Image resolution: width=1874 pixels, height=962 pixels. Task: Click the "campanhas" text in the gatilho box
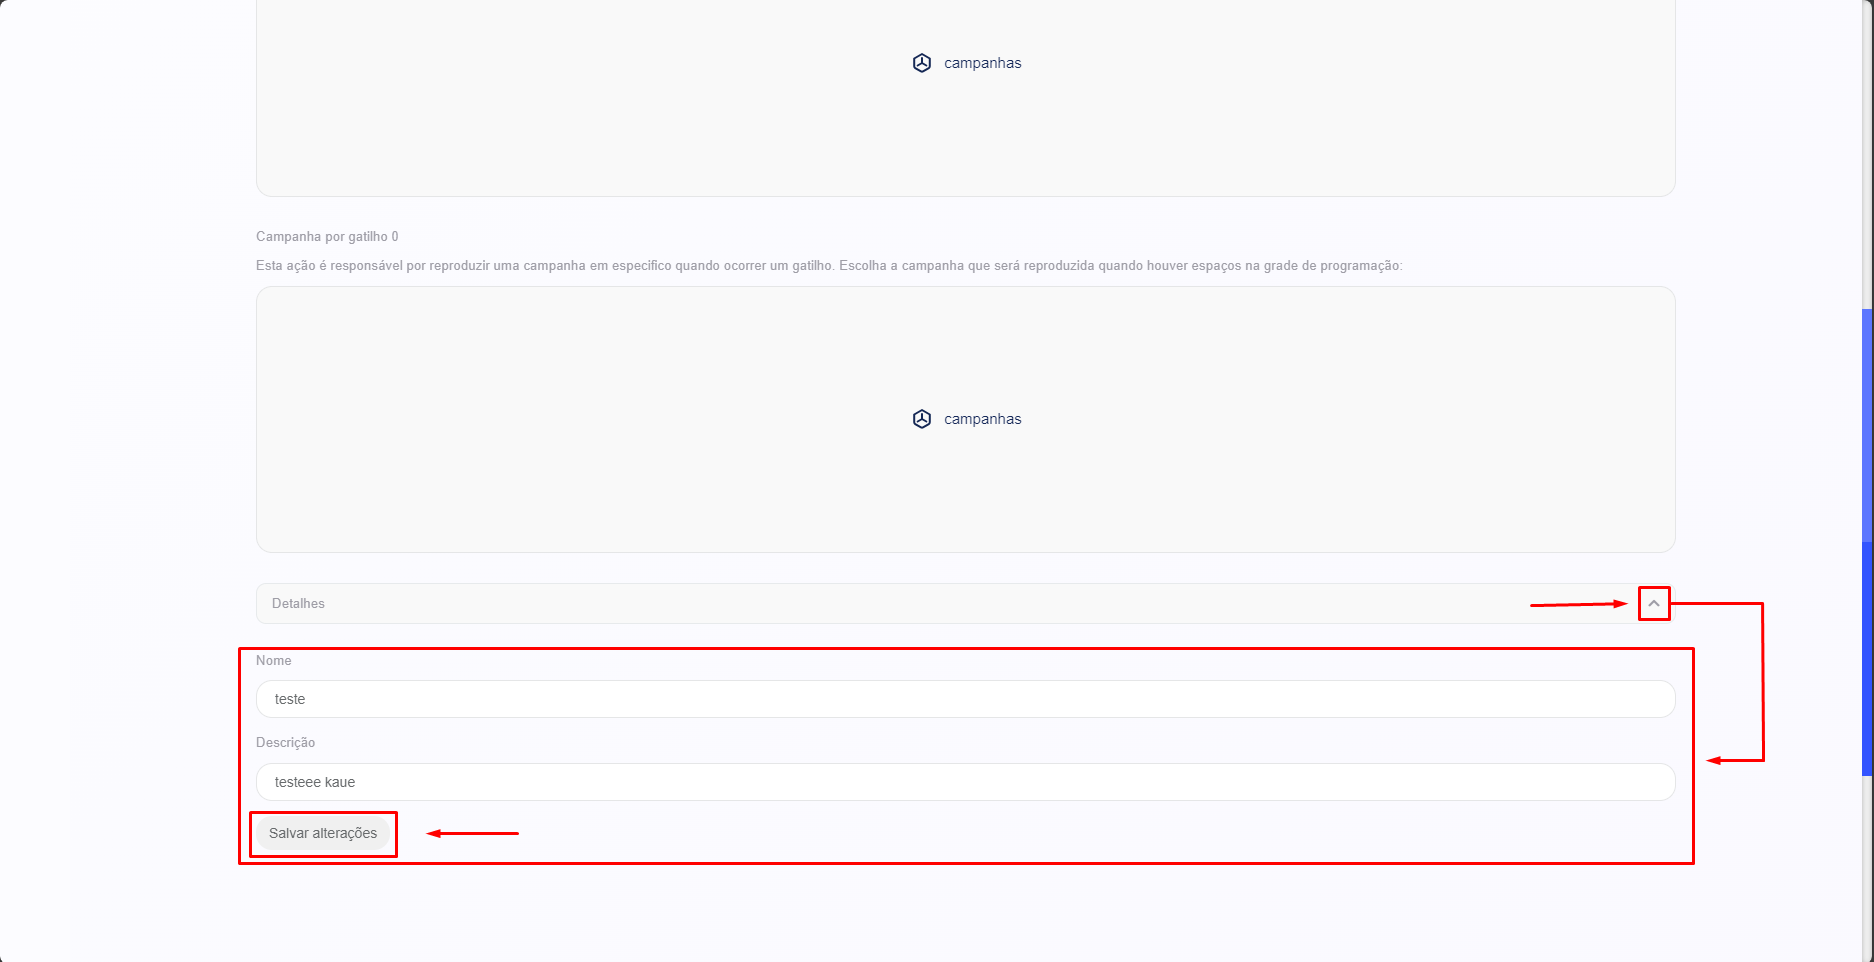pyautogui.click(x=982, y=419)
